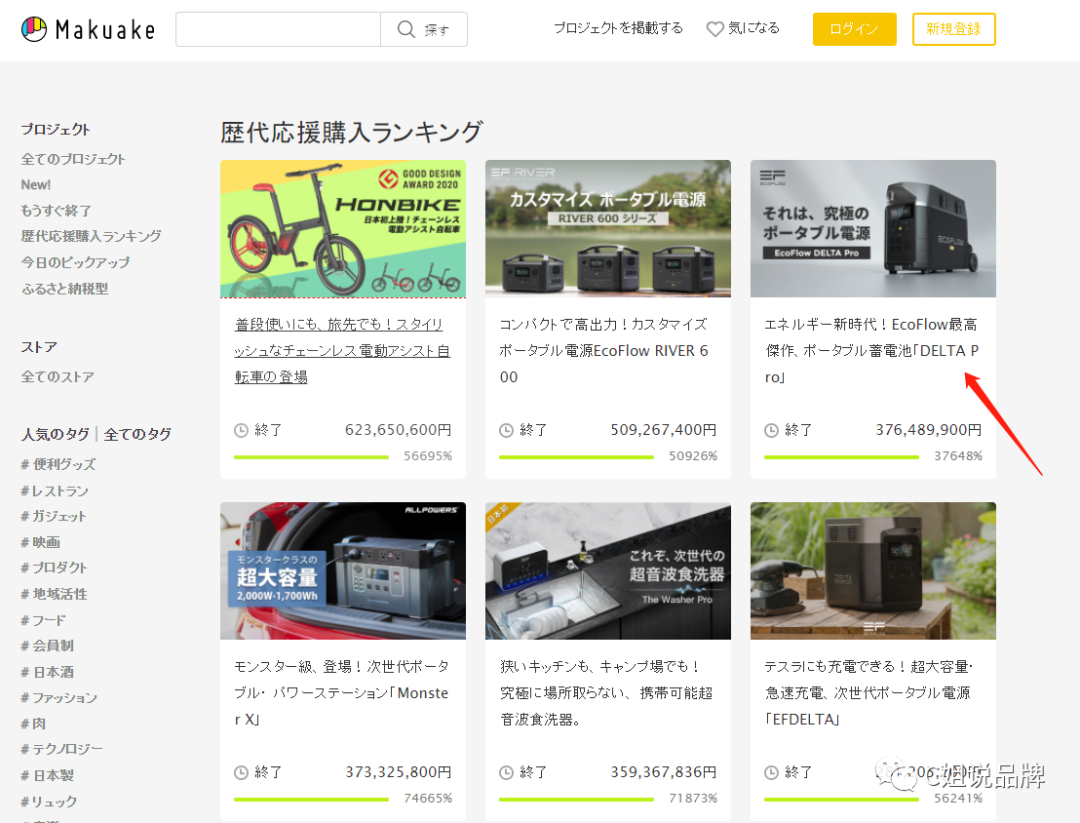
Task: Open tag #ファッション
Action: pyautogui.click(x=59, y=698)
